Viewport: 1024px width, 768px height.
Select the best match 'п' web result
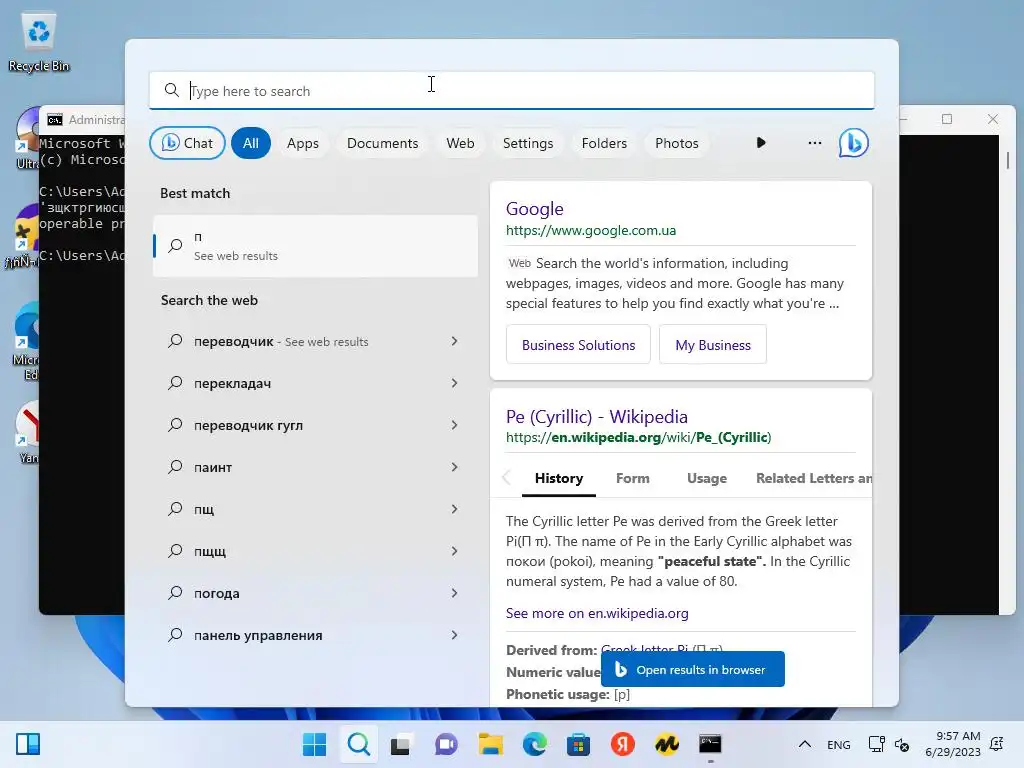[x=315, y=246]
